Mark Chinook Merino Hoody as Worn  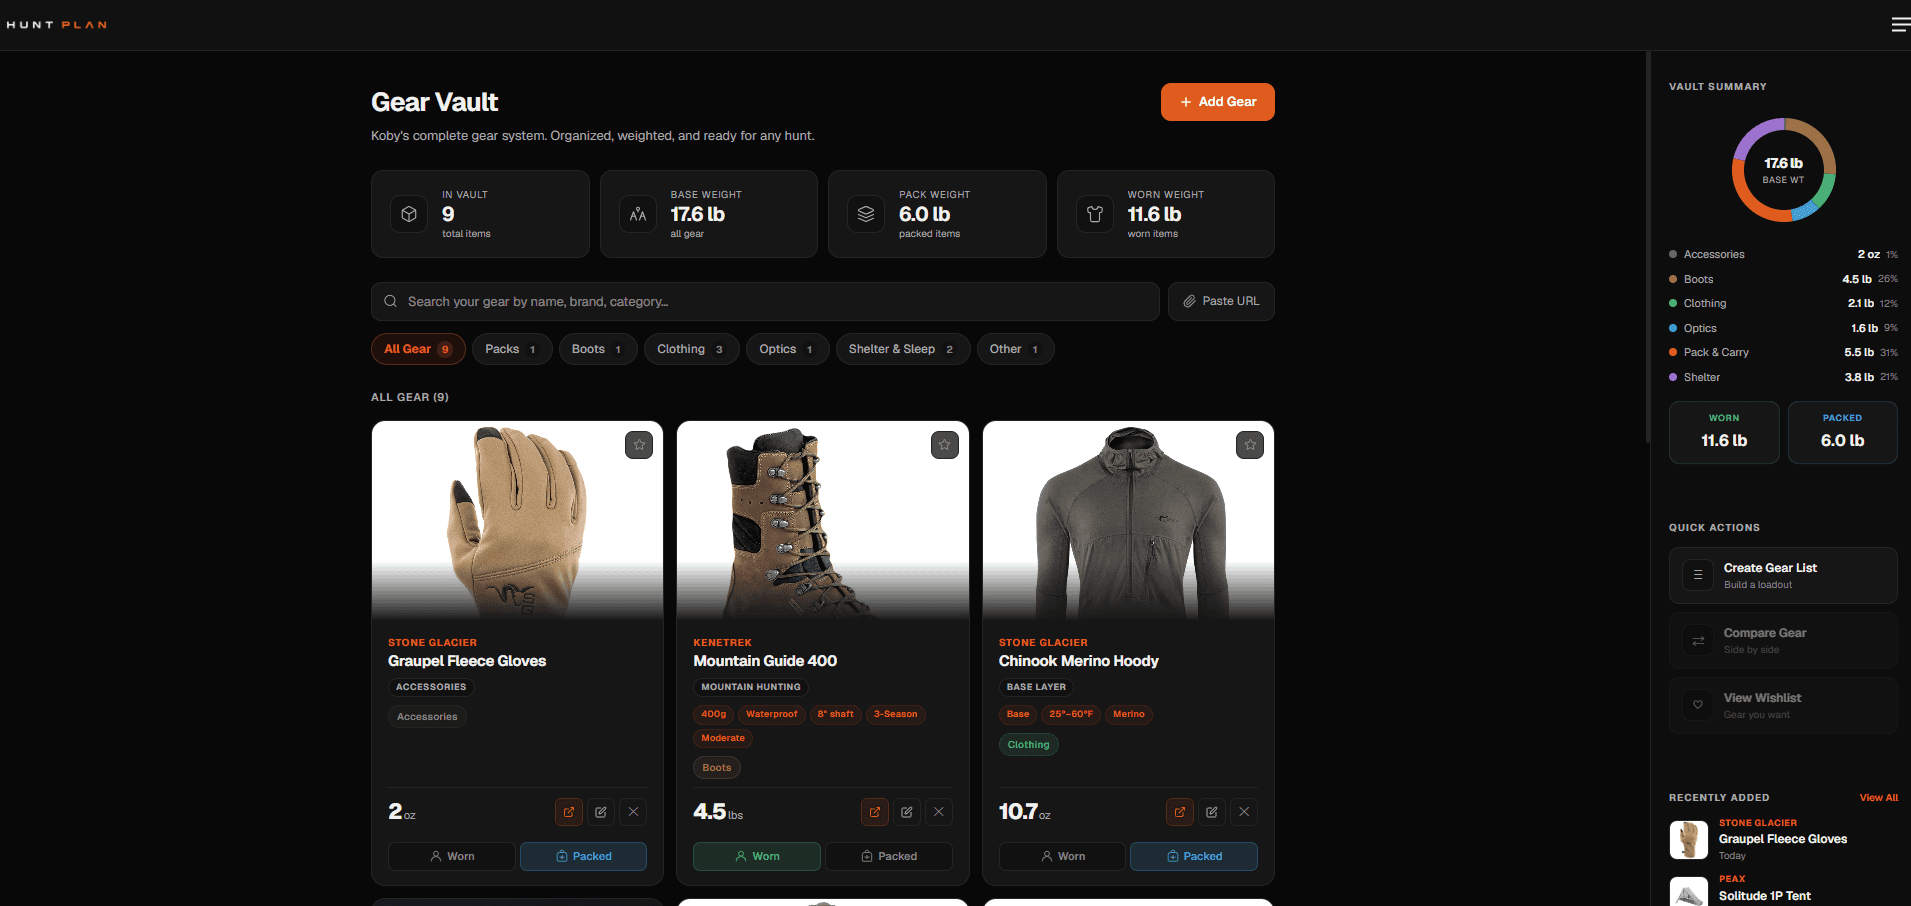click(1062, 856)
